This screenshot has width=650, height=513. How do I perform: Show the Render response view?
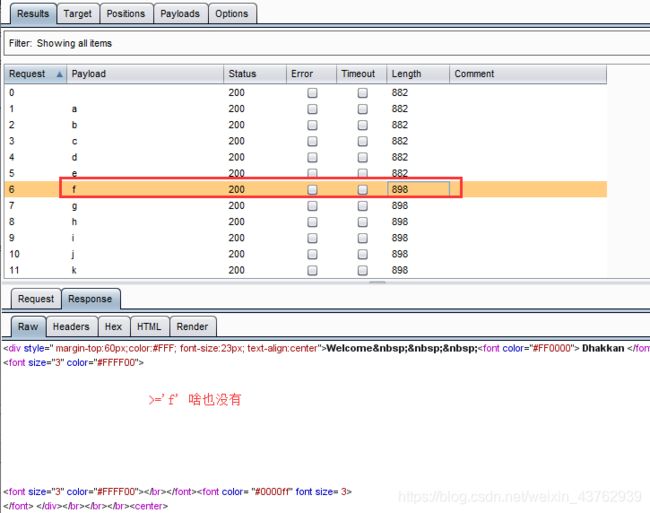pos(192,327)
